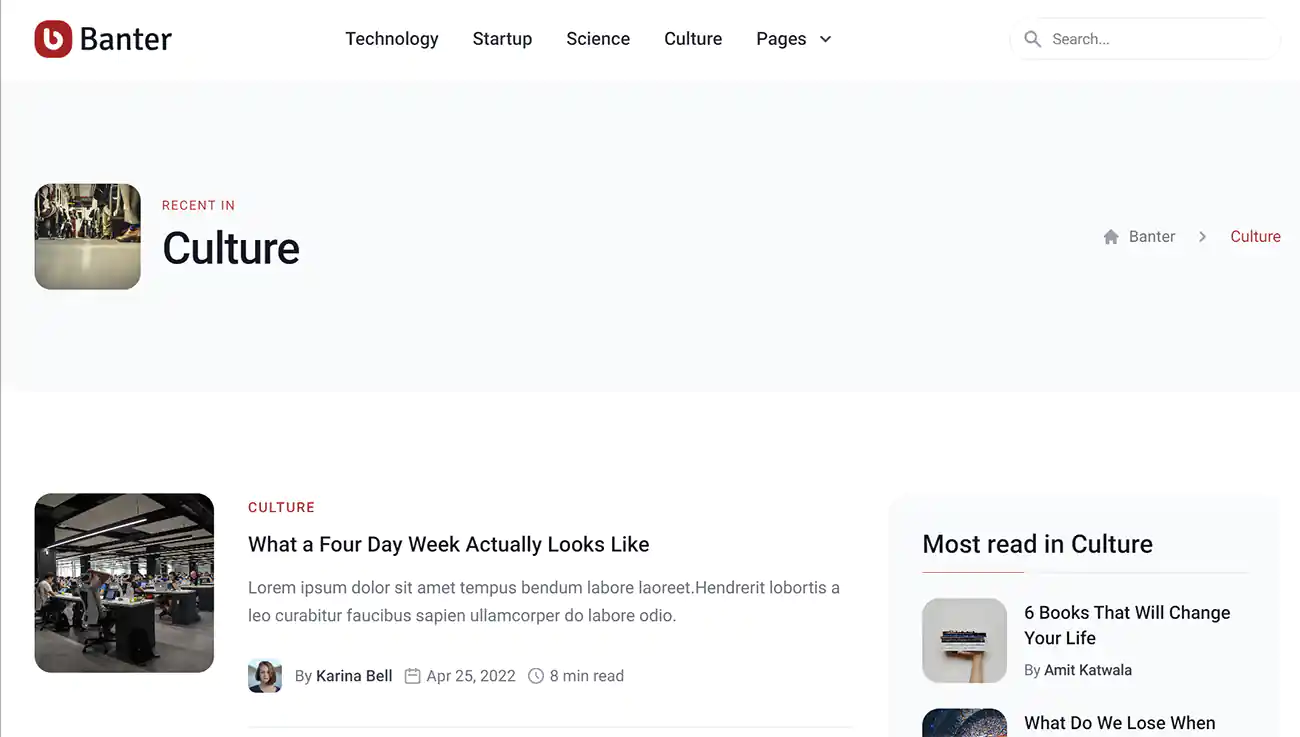Open article What a Four Day Week Actually Looks Like
This screenshot has width=1300, height=737.
click(x=449, y=545)
